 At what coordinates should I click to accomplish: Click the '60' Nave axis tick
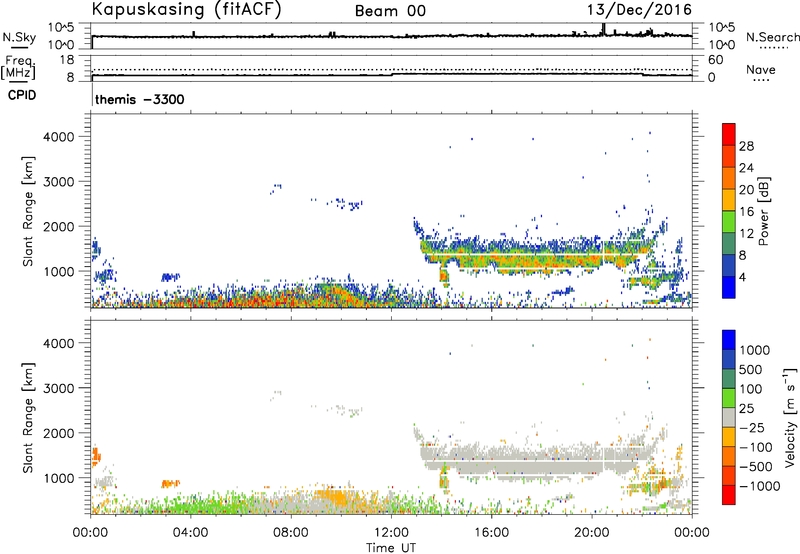[x=715, y=60]
